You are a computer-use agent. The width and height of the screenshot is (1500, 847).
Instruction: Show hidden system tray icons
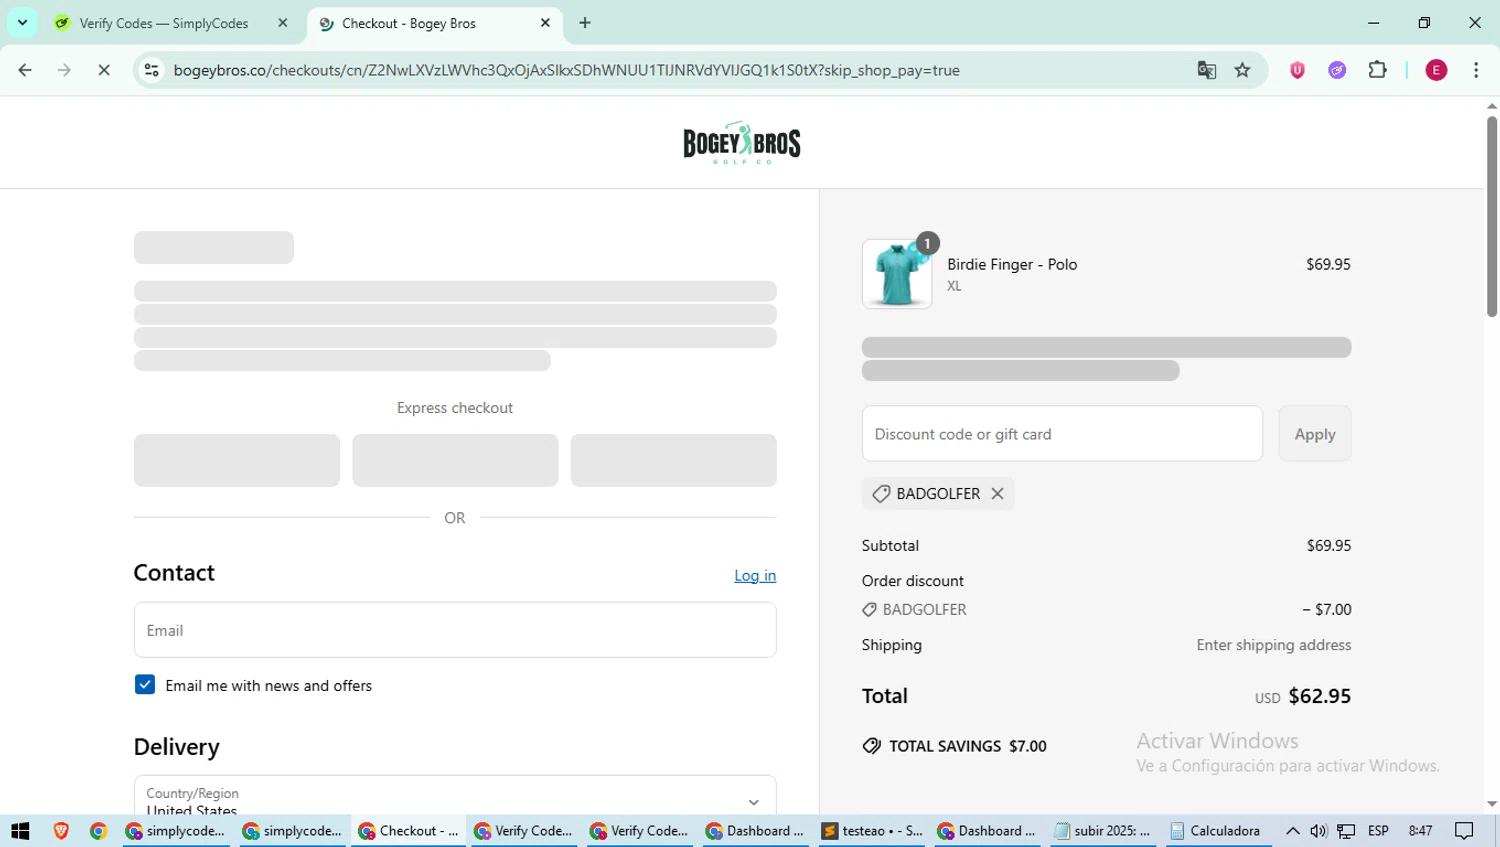[1292, 831]
